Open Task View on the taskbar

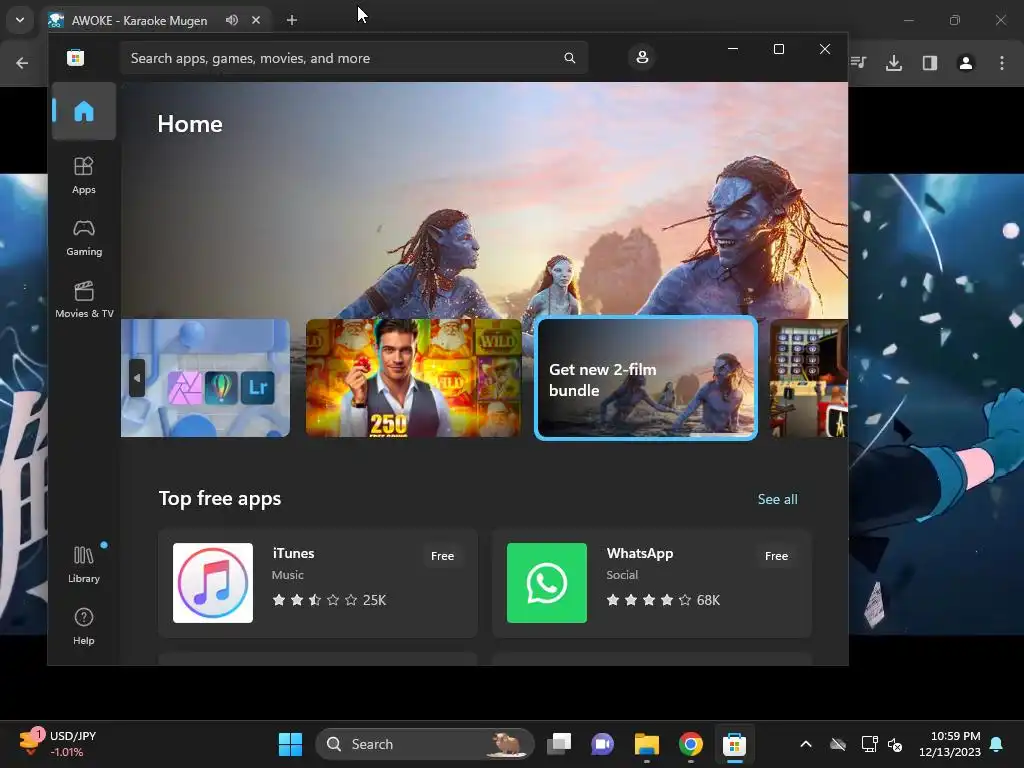559,744
